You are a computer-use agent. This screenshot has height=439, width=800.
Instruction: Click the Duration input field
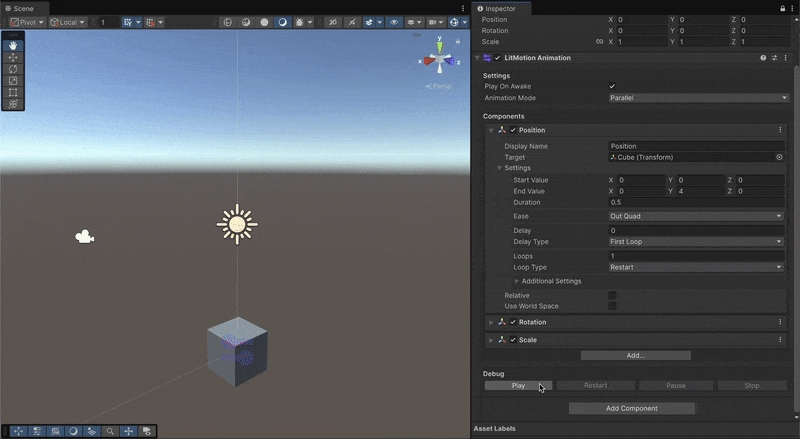[696, 202]
